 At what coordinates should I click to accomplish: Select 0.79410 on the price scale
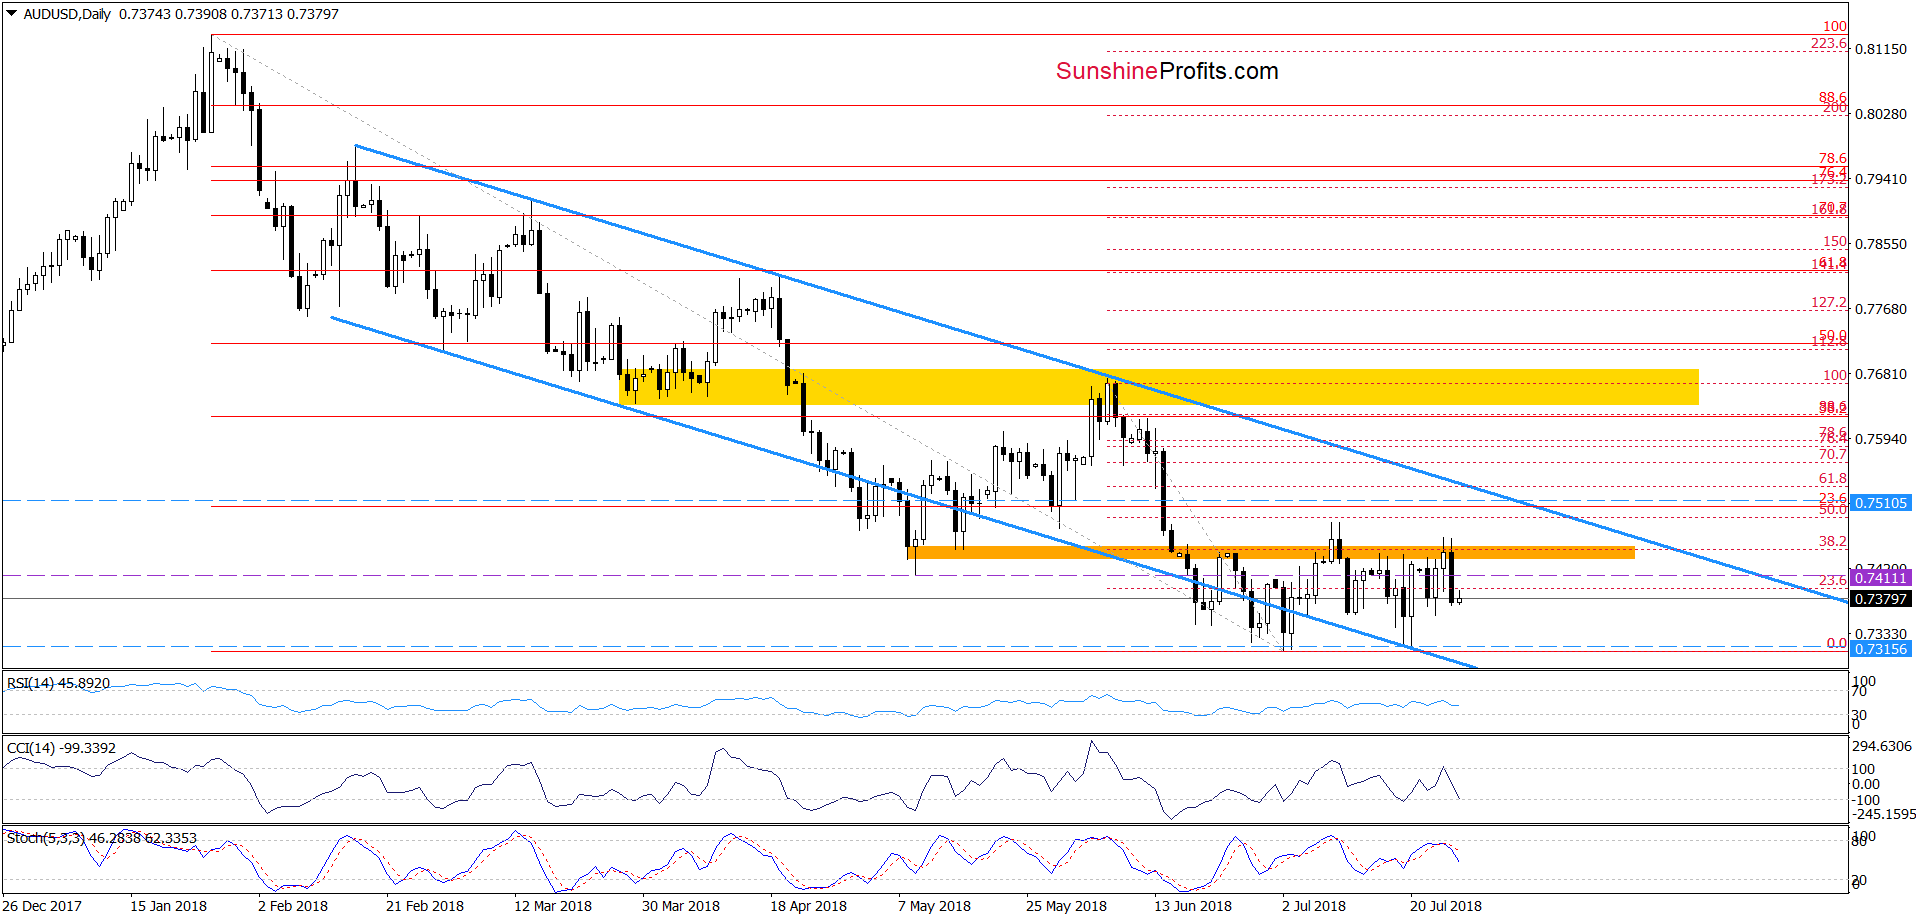click(1881, 179)
